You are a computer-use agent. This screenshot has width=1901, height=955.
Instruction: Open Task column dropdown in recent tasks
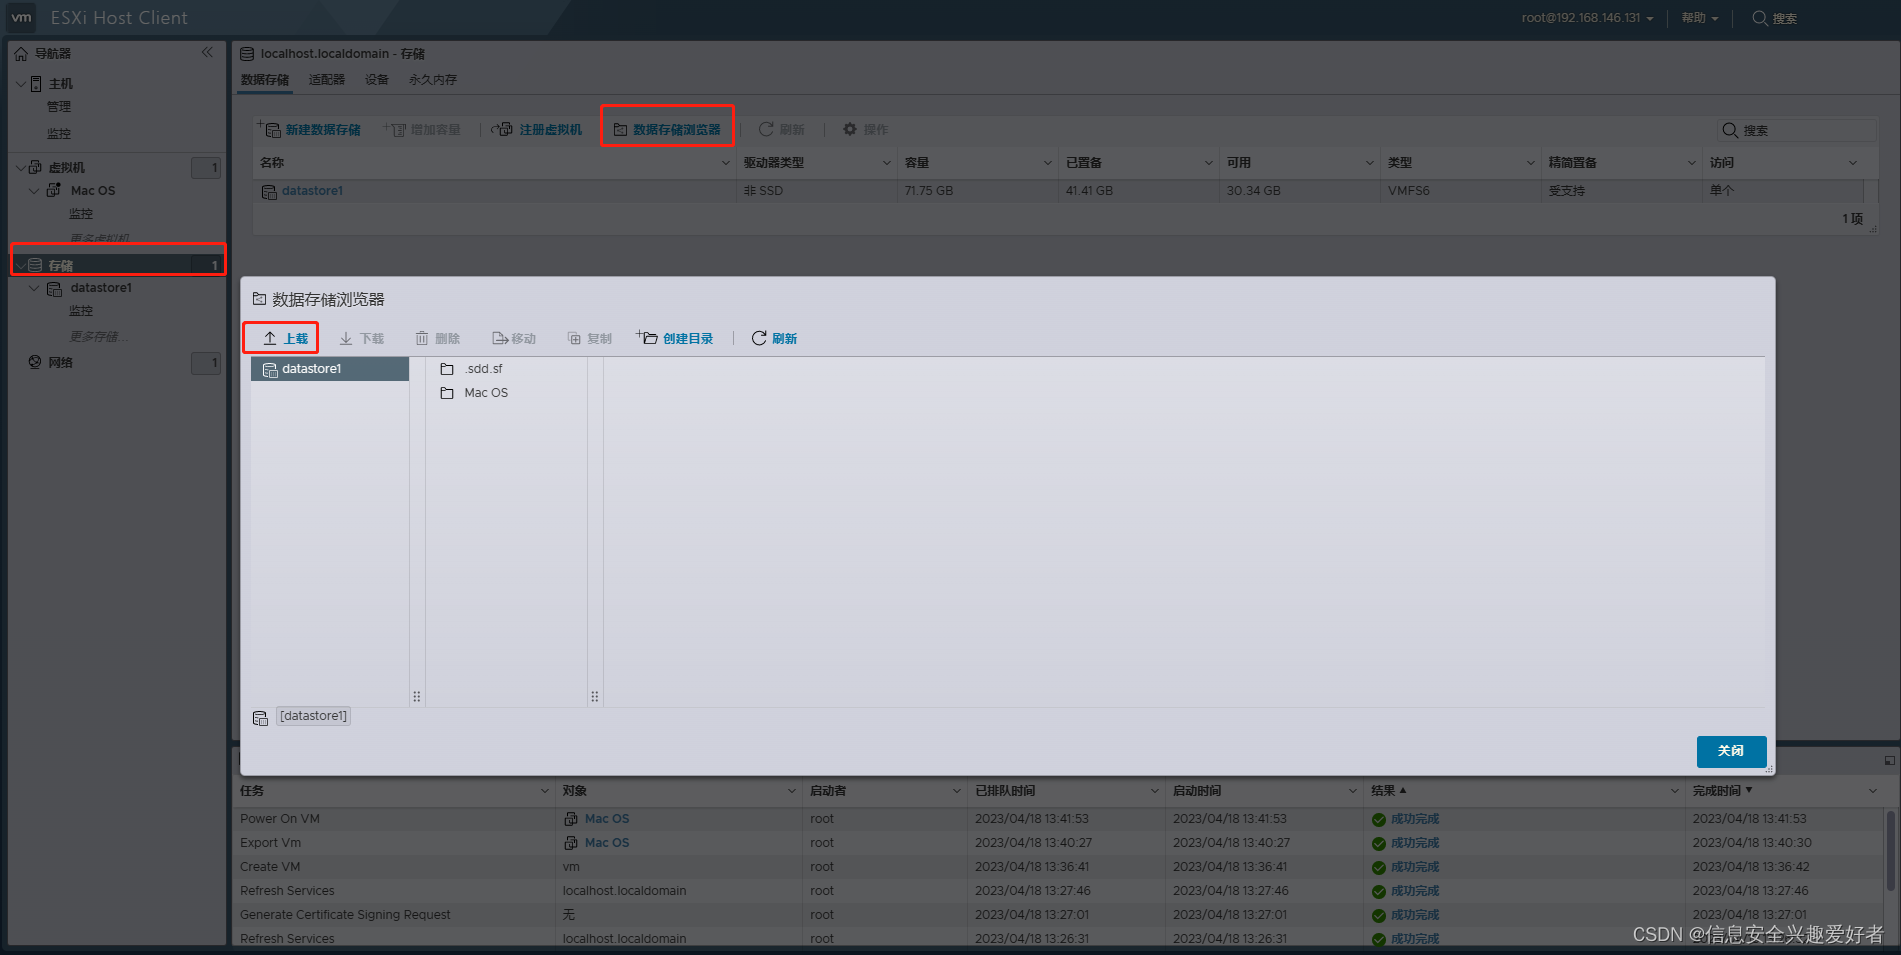(545, 791)
